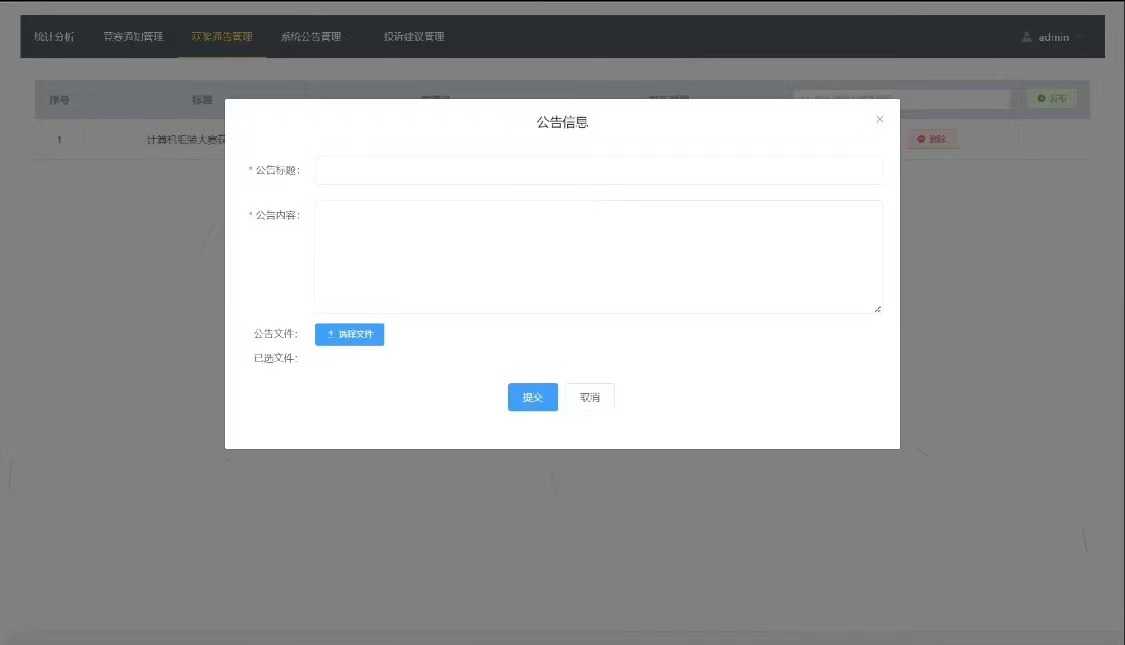The height and width of the screenshot is (645, 1125).
Task: Expand the admin user dropdown
Action: point(1053,37)
